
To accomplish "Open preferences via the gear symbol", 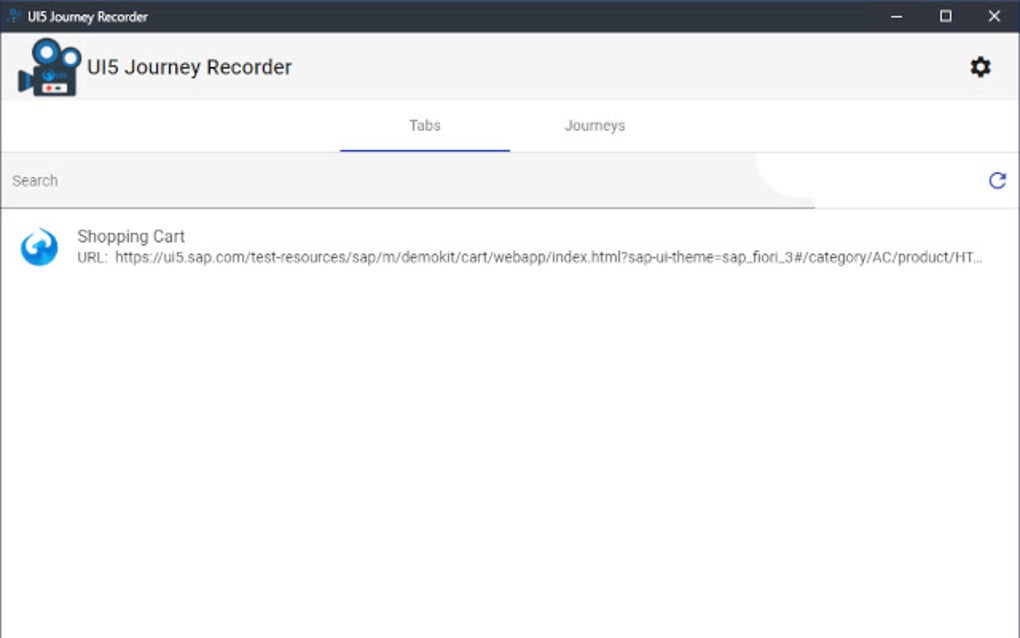I will point(980,66).
